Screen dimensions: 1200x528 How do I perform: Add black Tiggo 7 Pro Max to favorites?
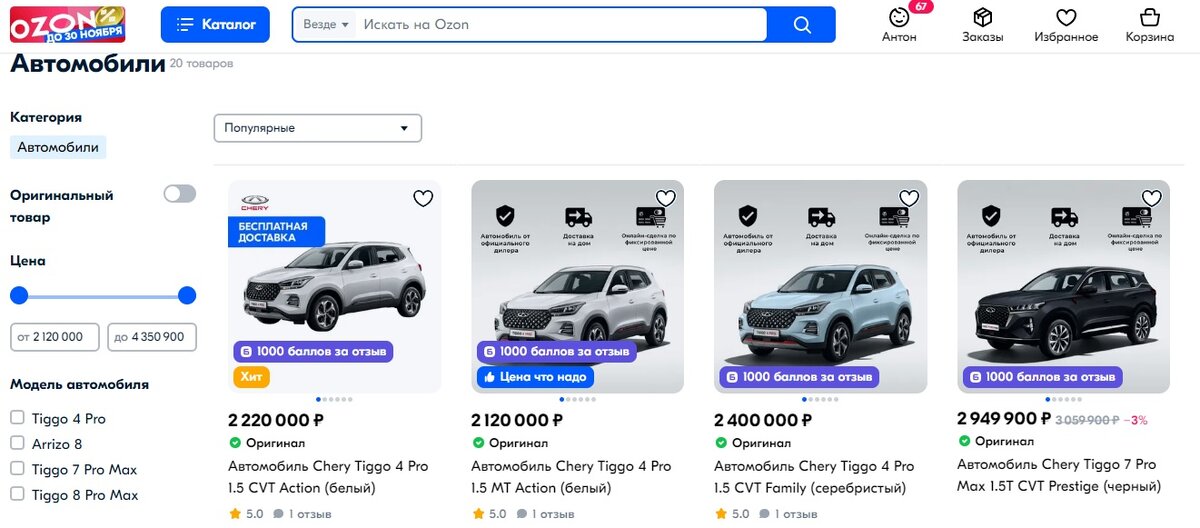1152,198
